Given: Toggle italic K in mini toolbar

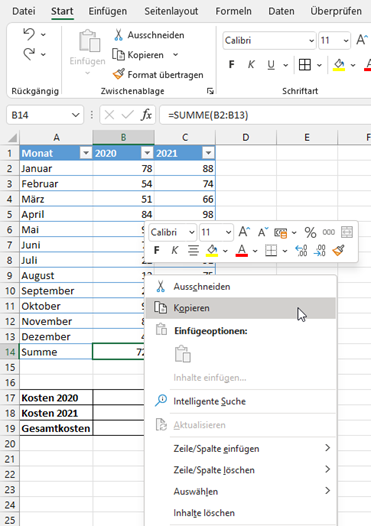Looking at the screenshot, I should click(x=174, y=250).
